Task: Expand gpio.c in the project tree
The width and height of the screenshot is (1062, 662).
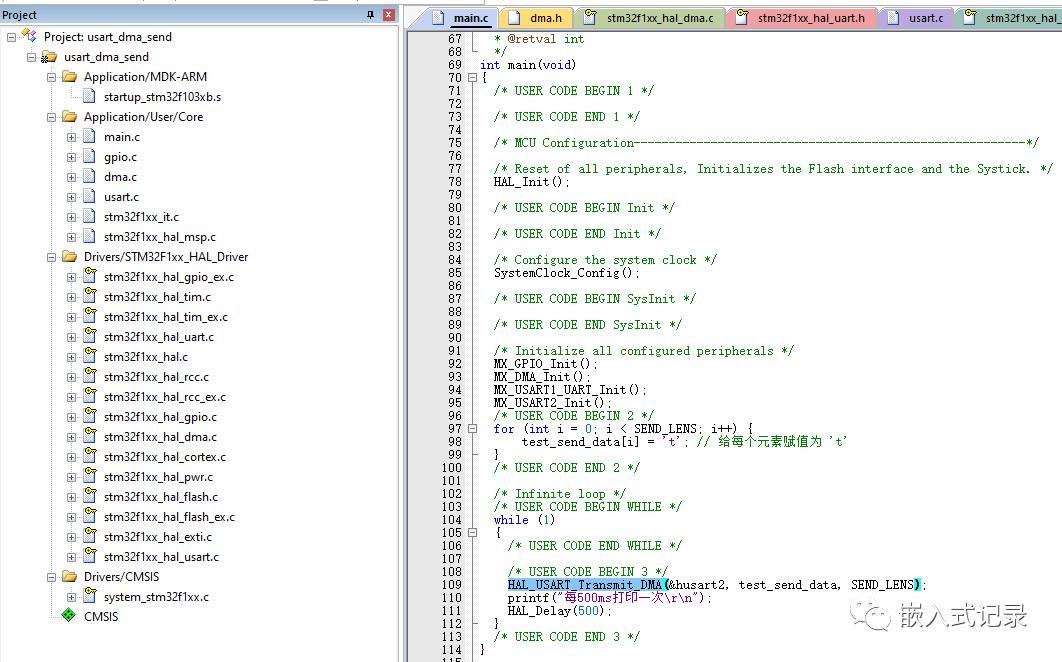Action: point(71,157)
